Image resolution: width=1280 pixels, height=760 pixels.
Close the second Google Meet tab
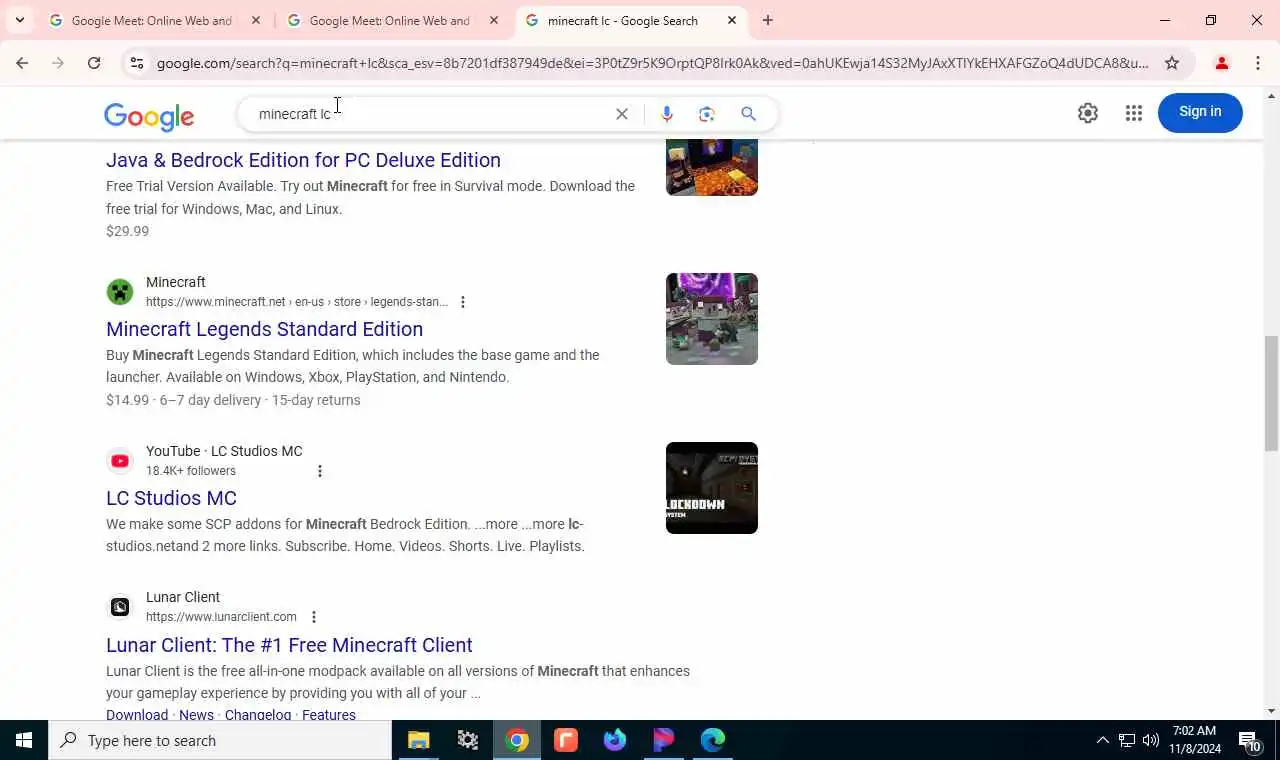(494, 20)
